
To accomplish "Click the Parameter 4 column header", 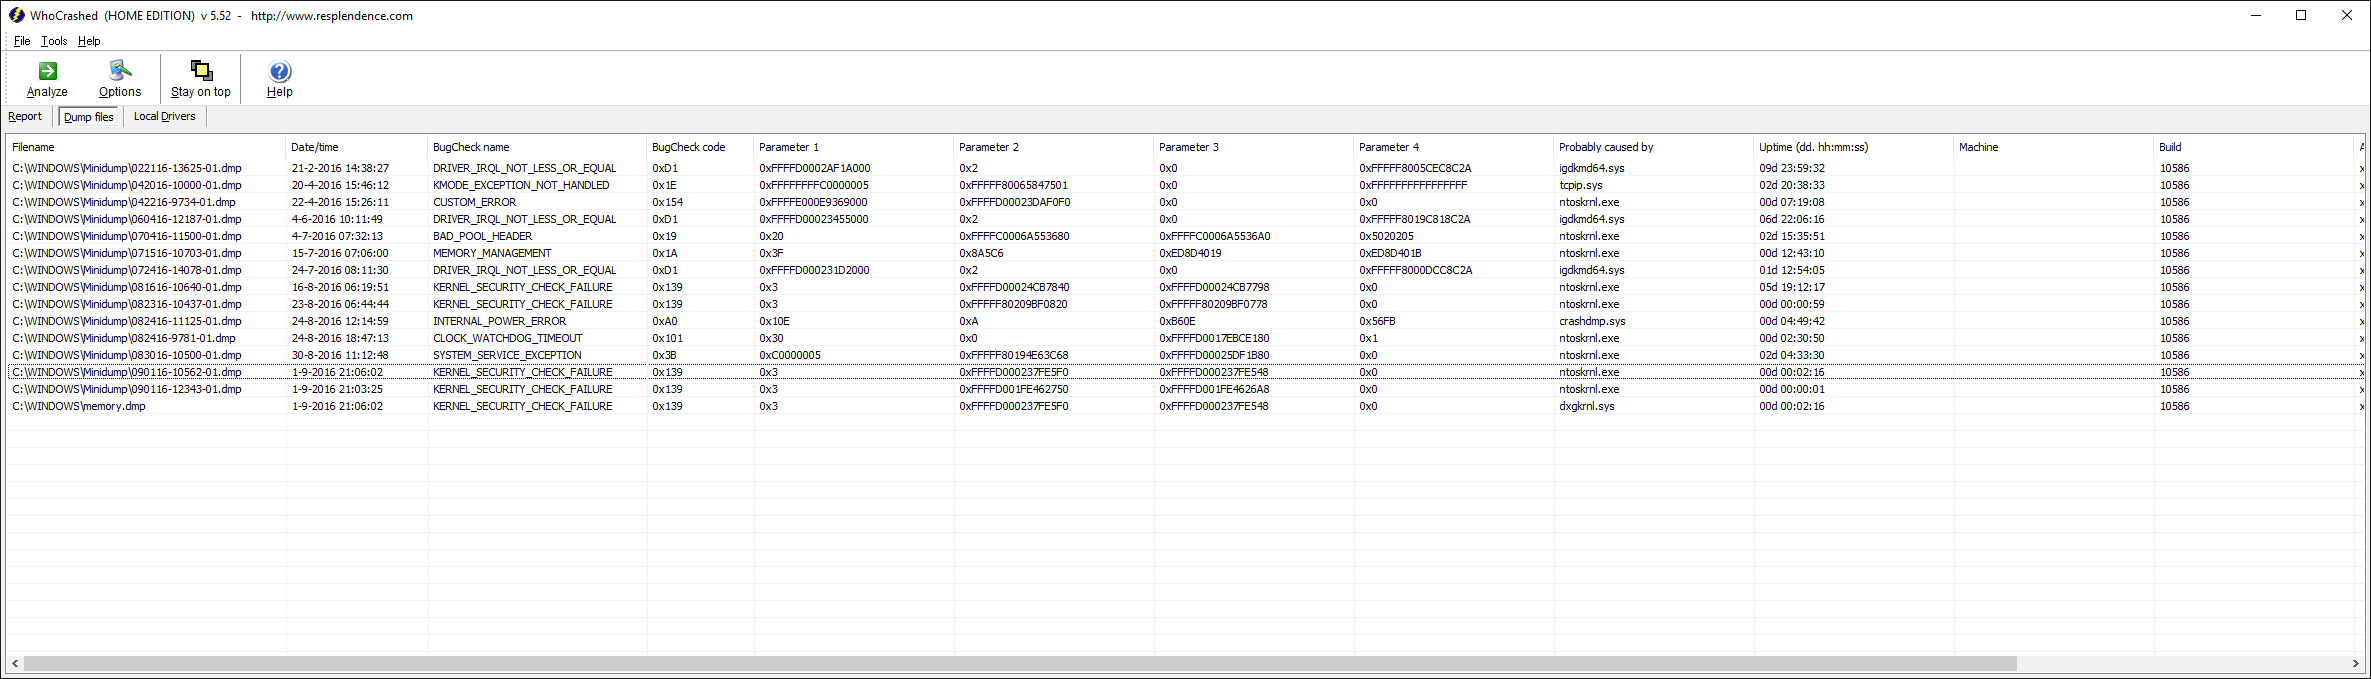I will click(1454, 147).
